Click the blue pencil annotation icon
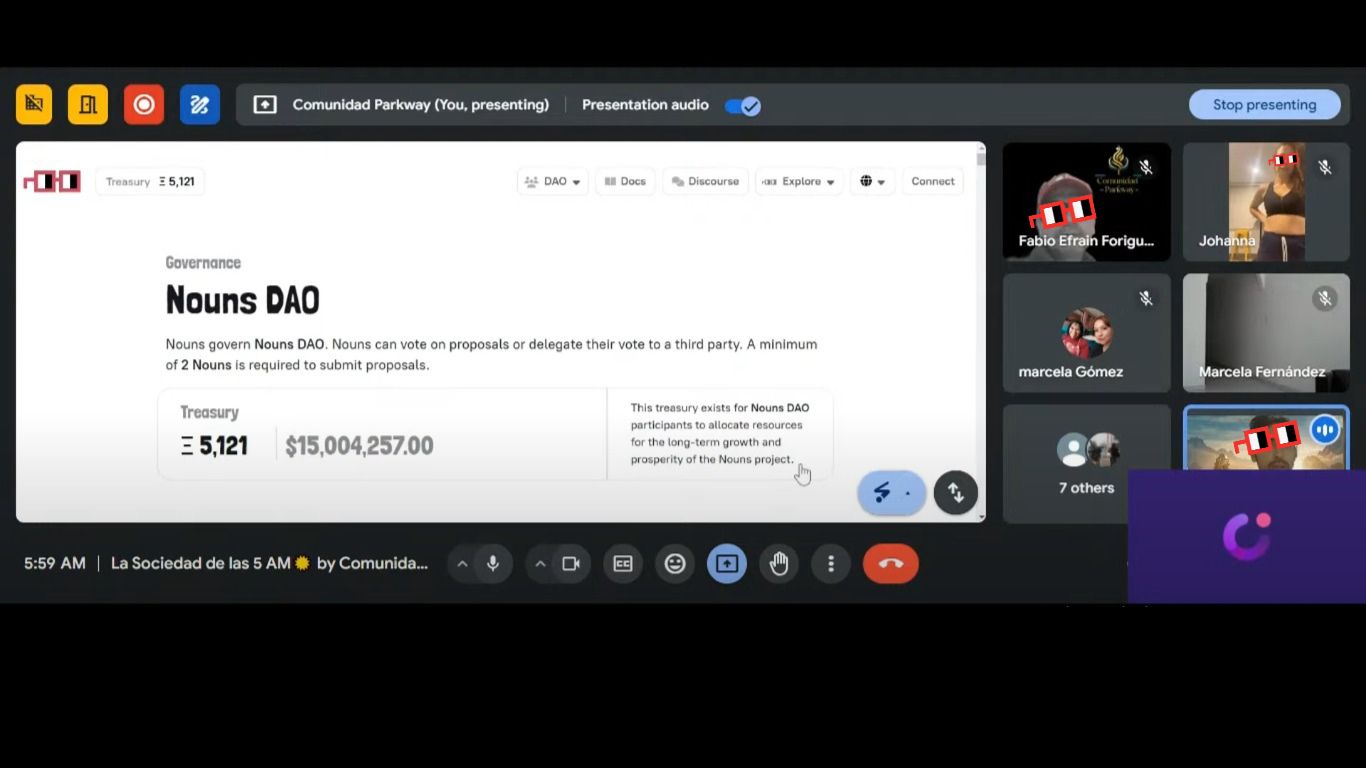This screenshot has width=1366, height=768. click(200, 104)
